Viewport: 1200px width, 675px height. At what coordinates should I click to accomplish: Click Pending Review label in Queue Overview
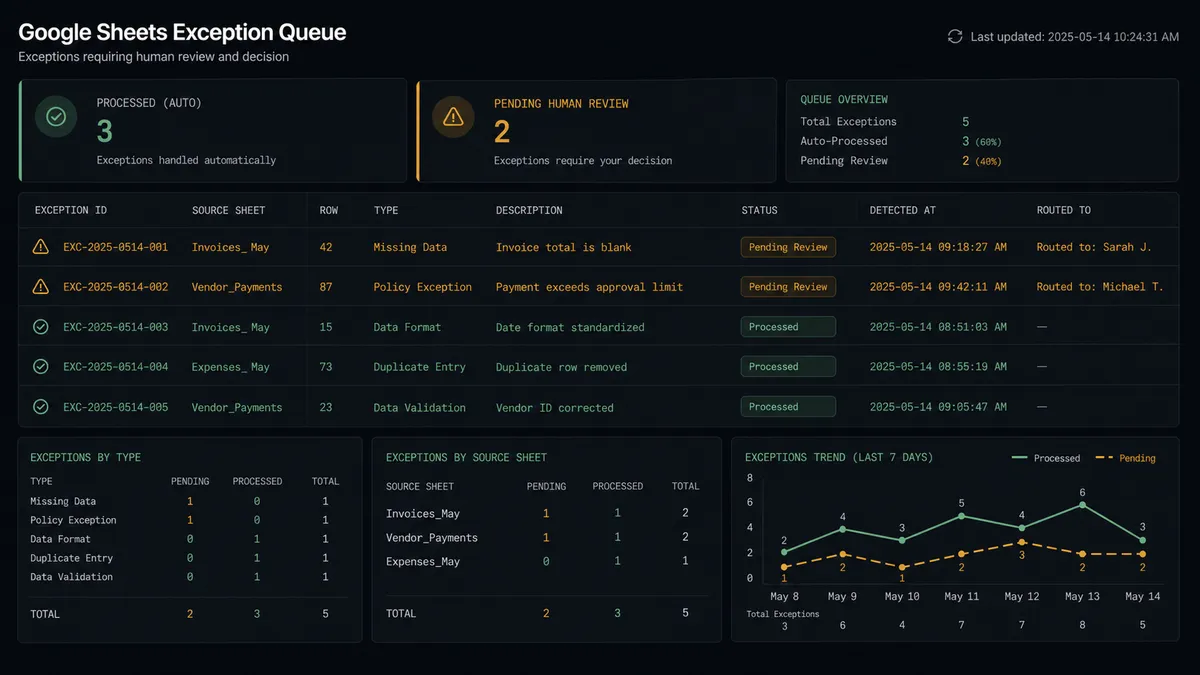[x=844, y=160]
